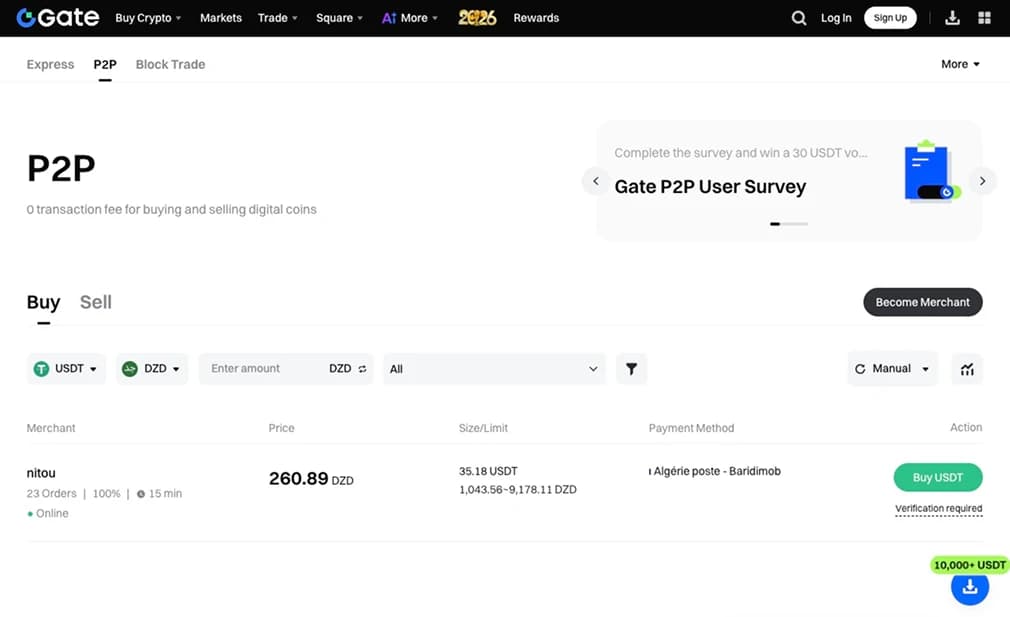Click the Enter amount field
Image resolution: width=1010 pixels, height=617 pixels.
click(x=264, y=368)
